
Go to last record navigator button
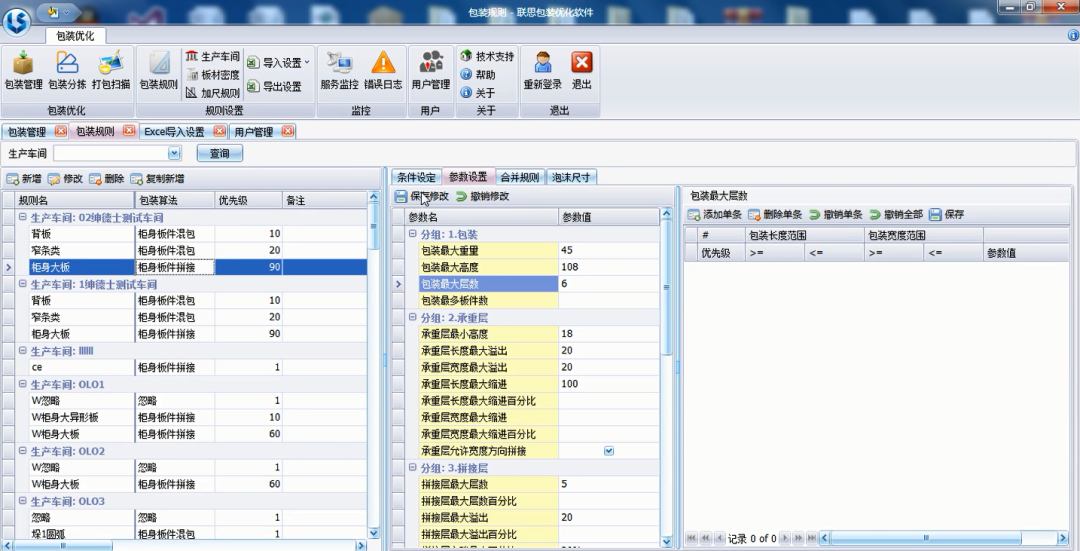(x=812, y=538)
